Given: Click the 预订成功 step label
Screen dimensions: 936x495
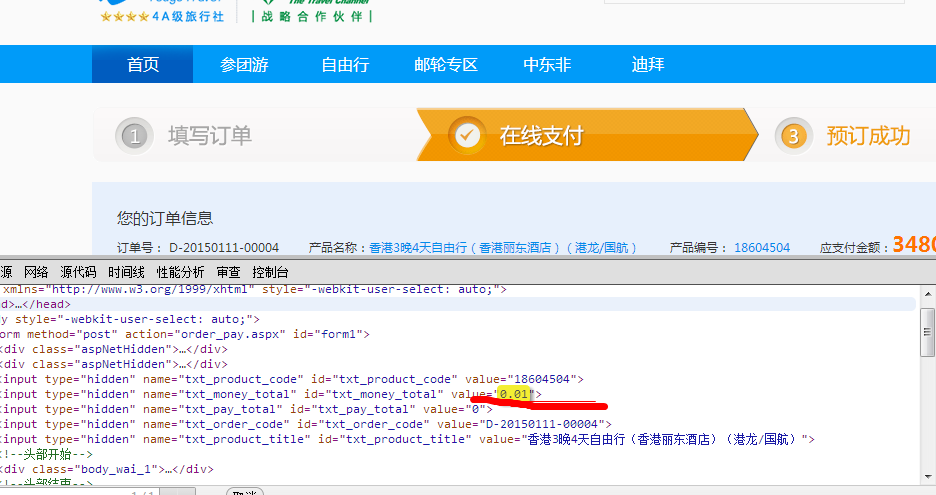Looking at the screenshot, I should pos(868,136).
